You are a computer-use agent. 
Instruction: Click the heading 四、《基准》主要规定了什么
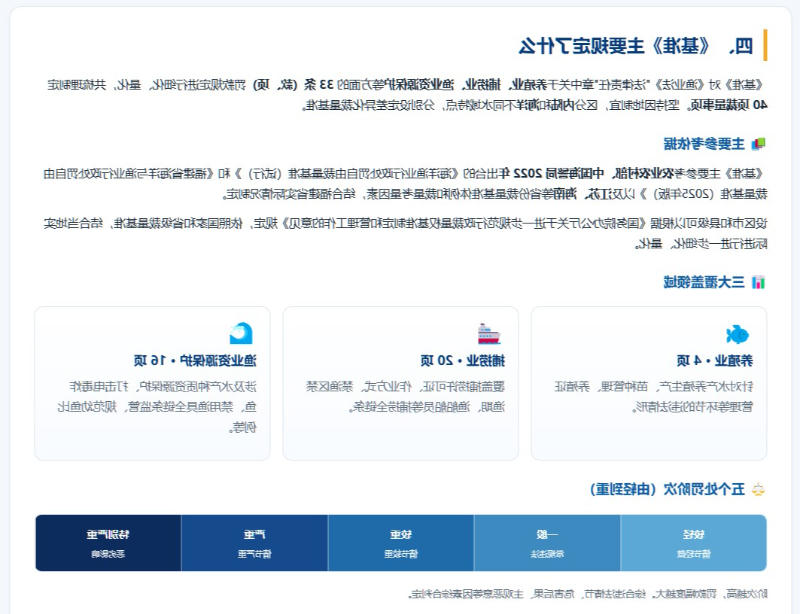(636, 46)
